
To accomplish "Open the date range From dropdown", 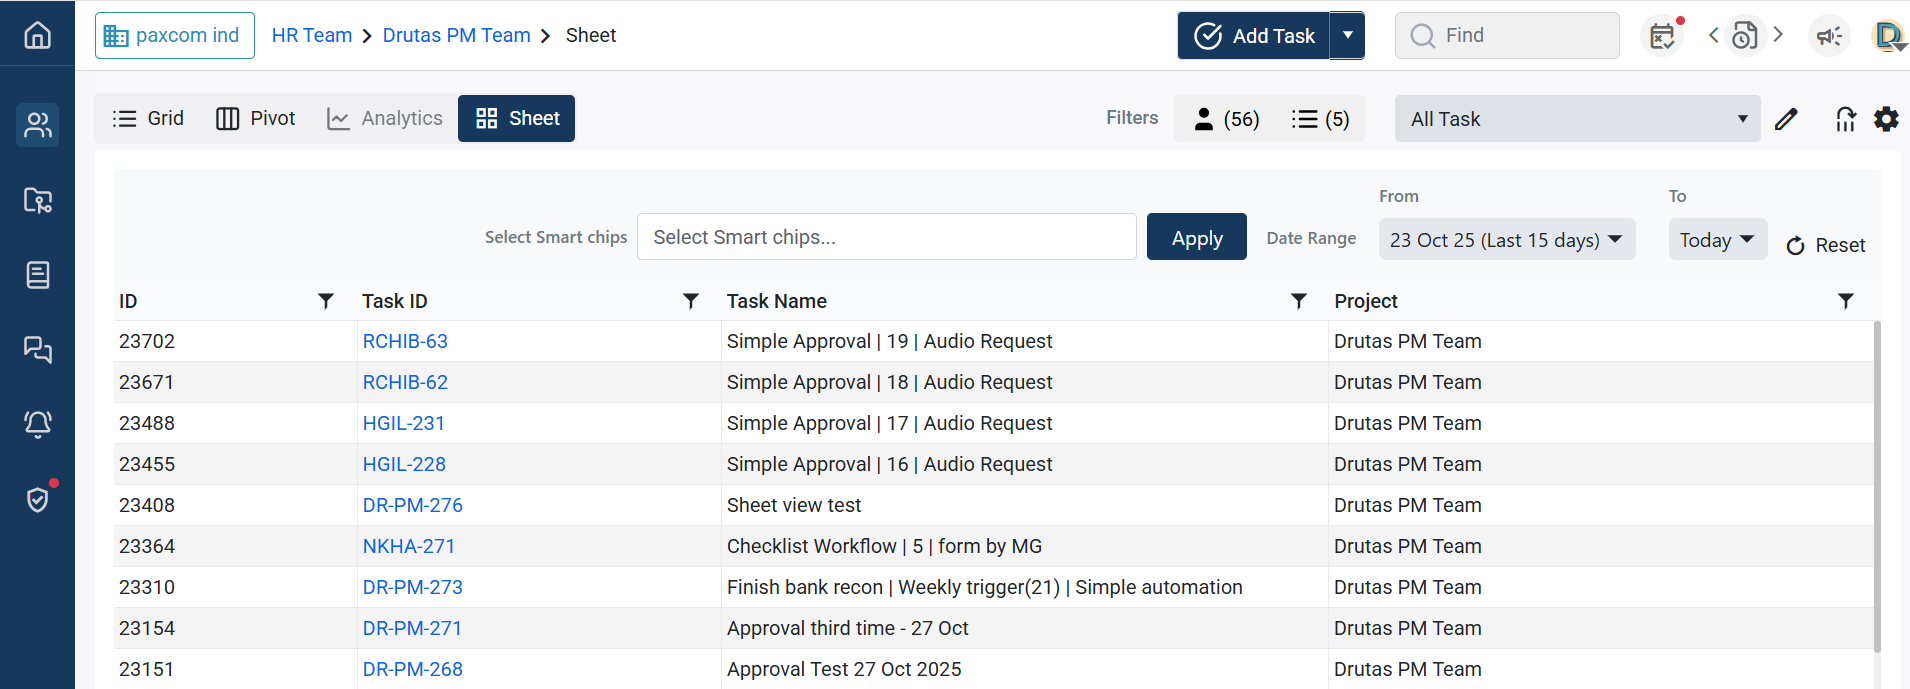I will point(1506,240).
